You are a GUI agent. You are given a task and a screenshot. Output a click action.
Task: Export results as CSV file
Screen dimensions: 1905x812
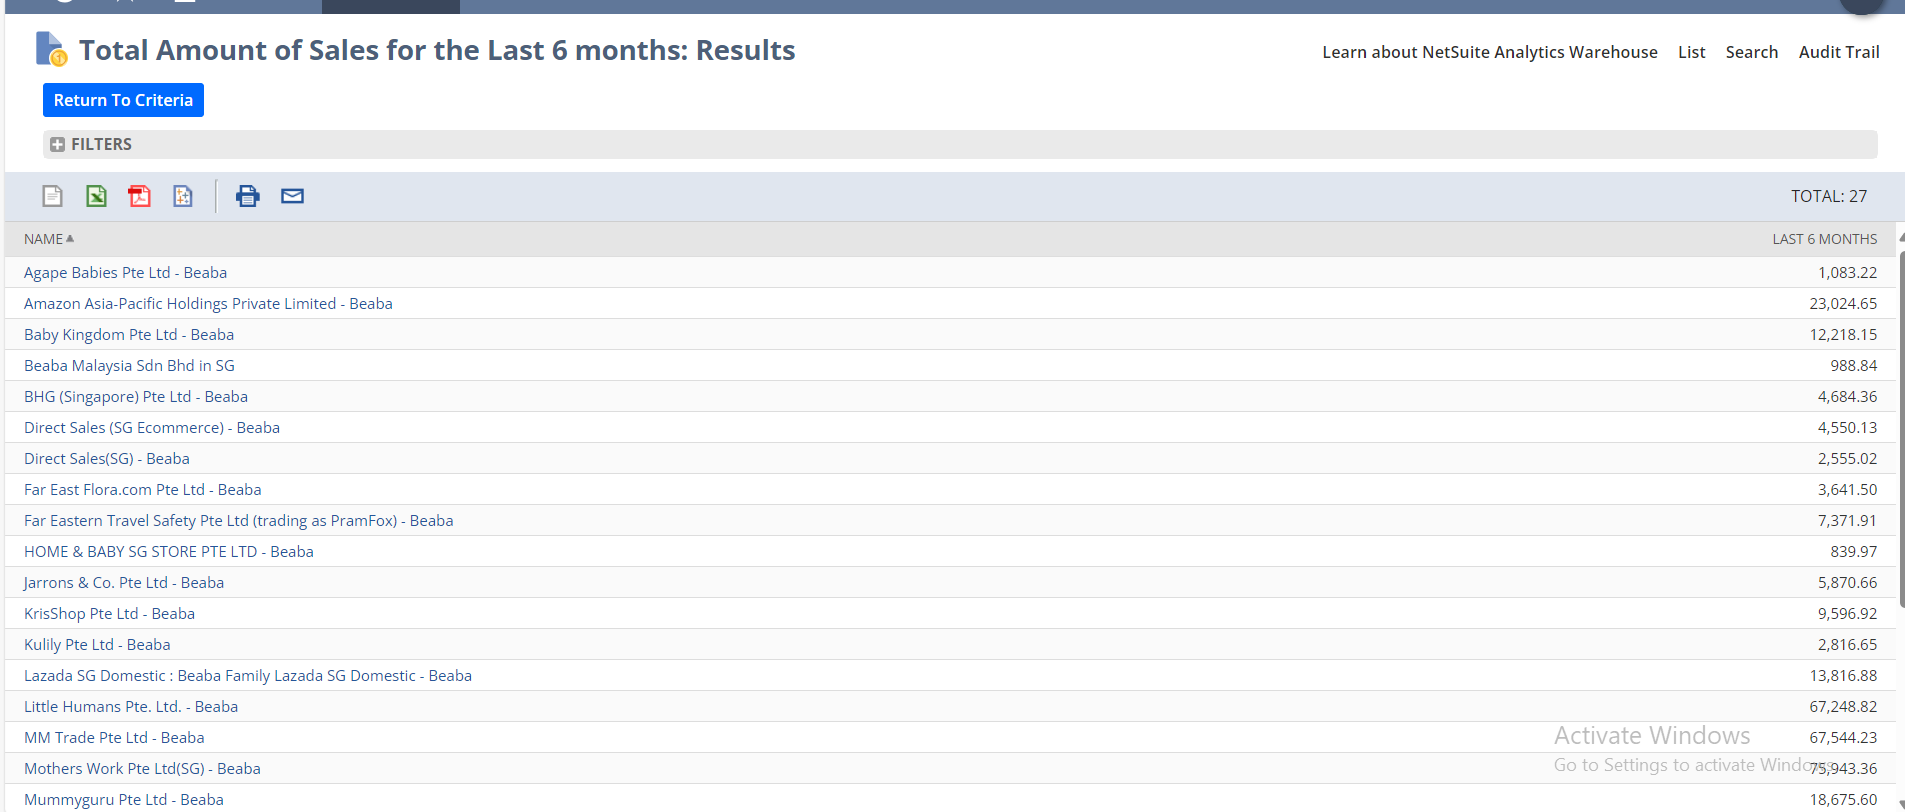point(53,196)
